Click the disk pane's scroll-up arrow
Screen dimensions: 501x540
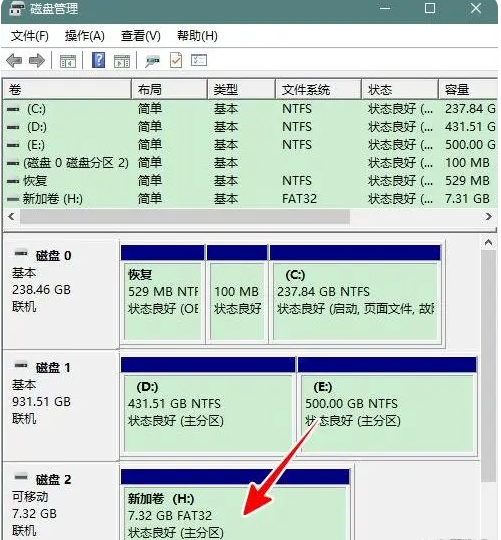[488, 242]
